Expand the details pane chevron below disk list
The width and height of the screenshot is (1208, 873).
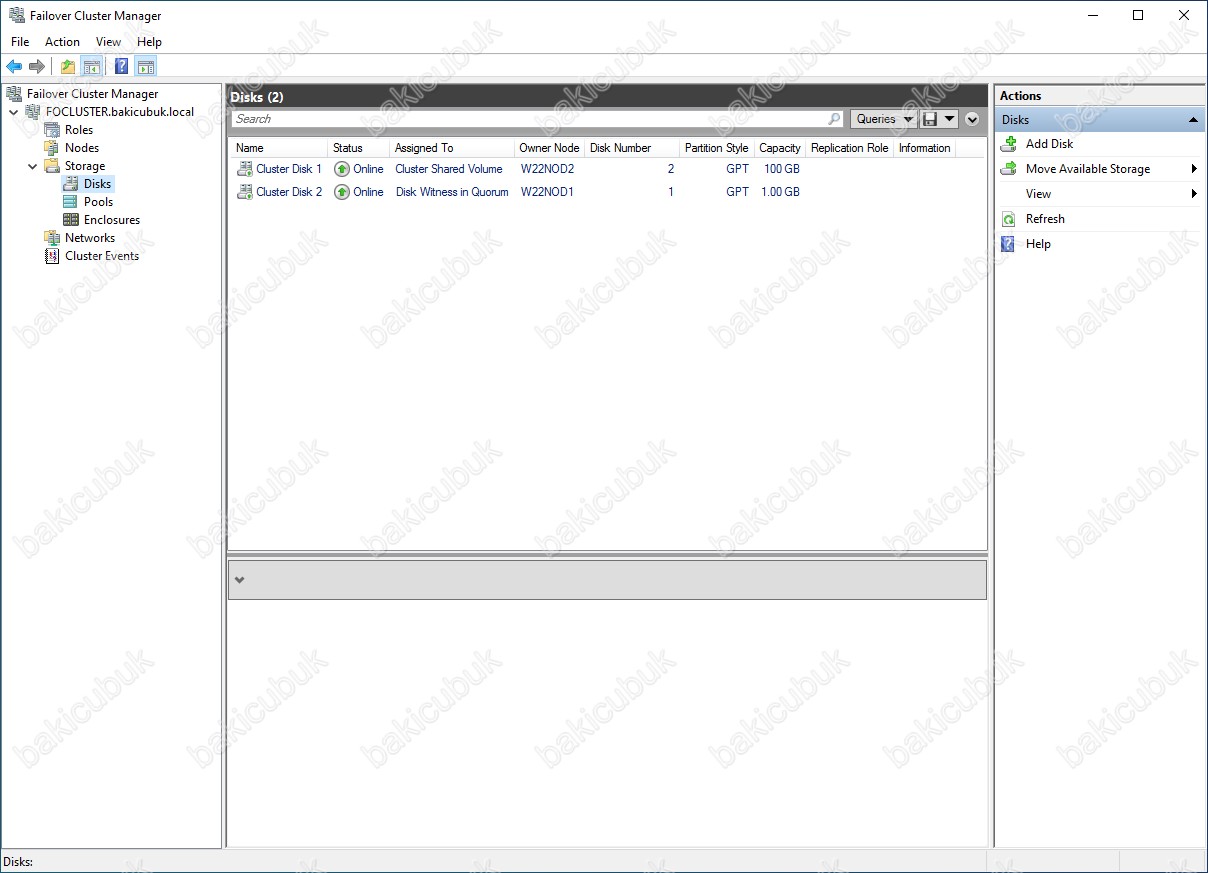pyautogui.click(x=239, y=580)
